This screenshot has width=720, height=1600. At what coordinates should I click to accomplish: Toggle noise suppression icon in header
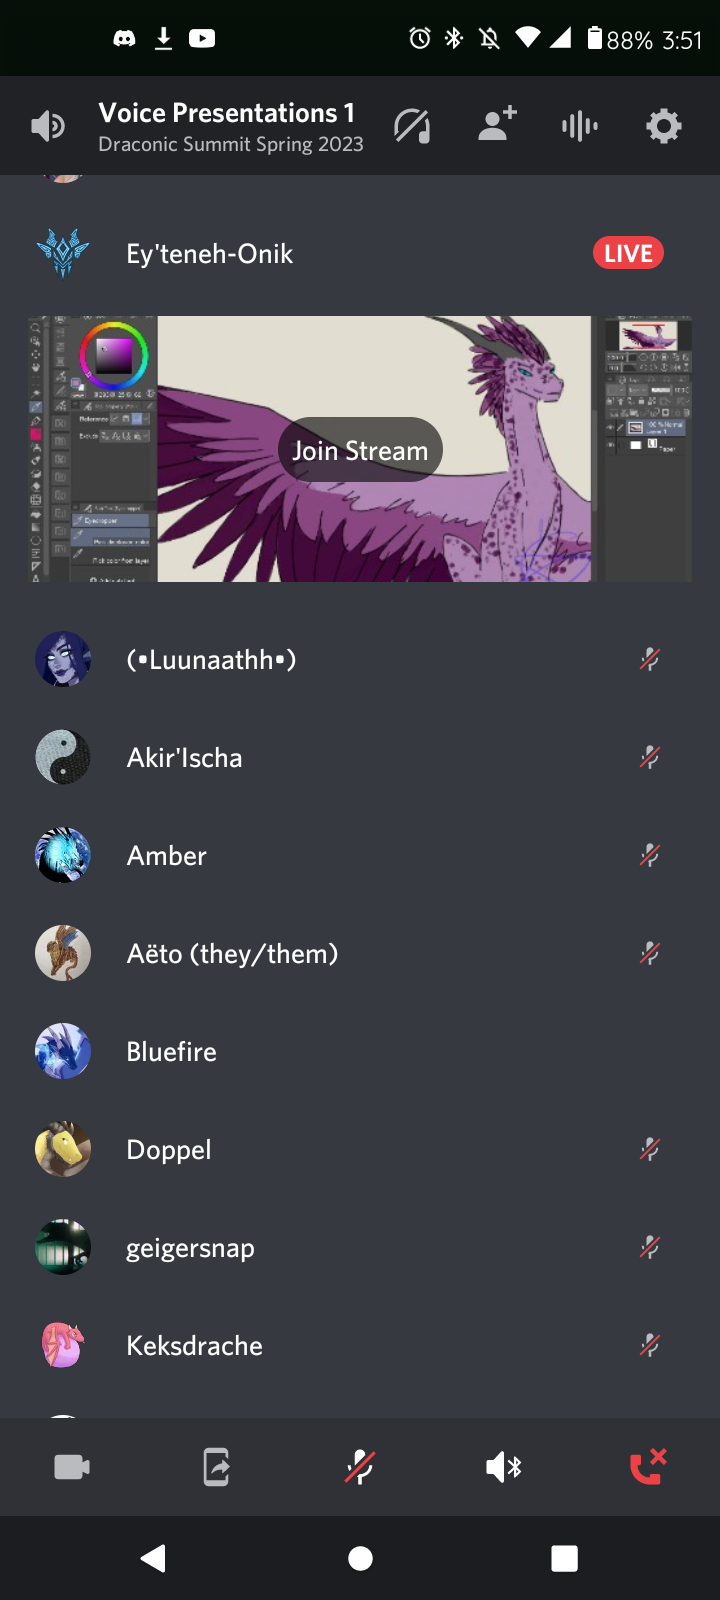tap(412, 126)
